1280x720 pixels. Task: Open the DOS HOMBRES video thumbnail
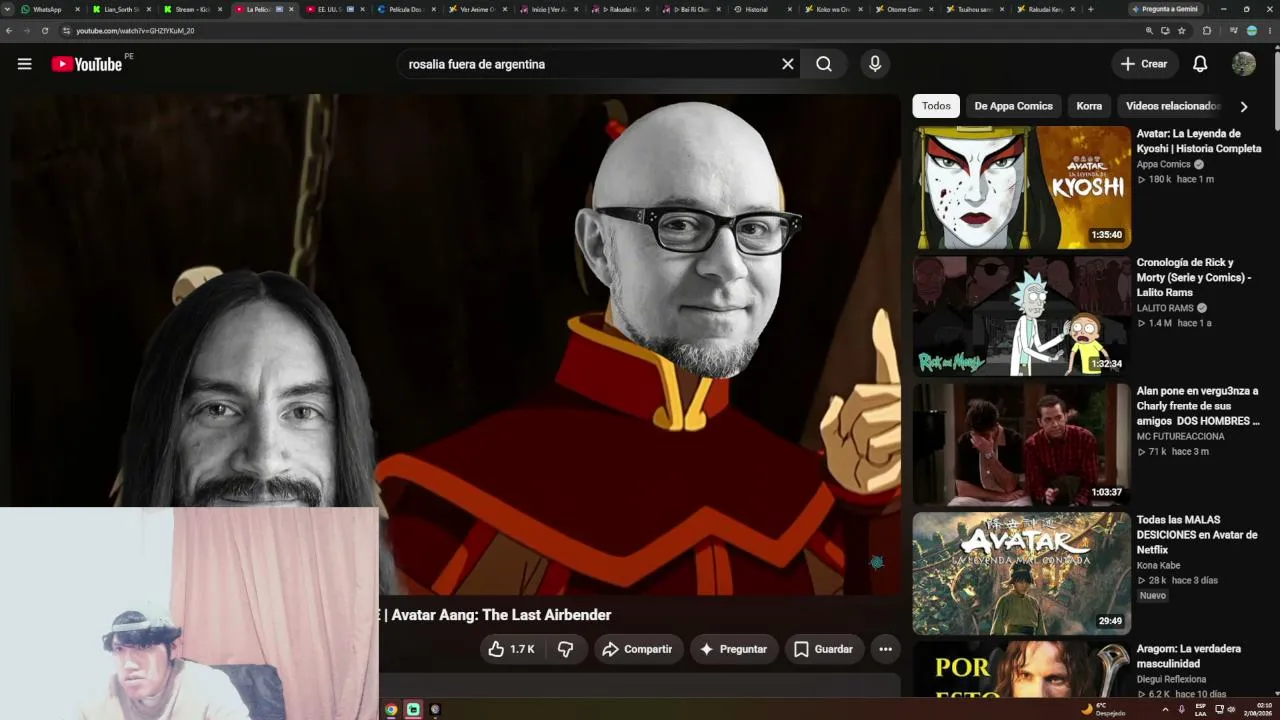coord(1022,445)
